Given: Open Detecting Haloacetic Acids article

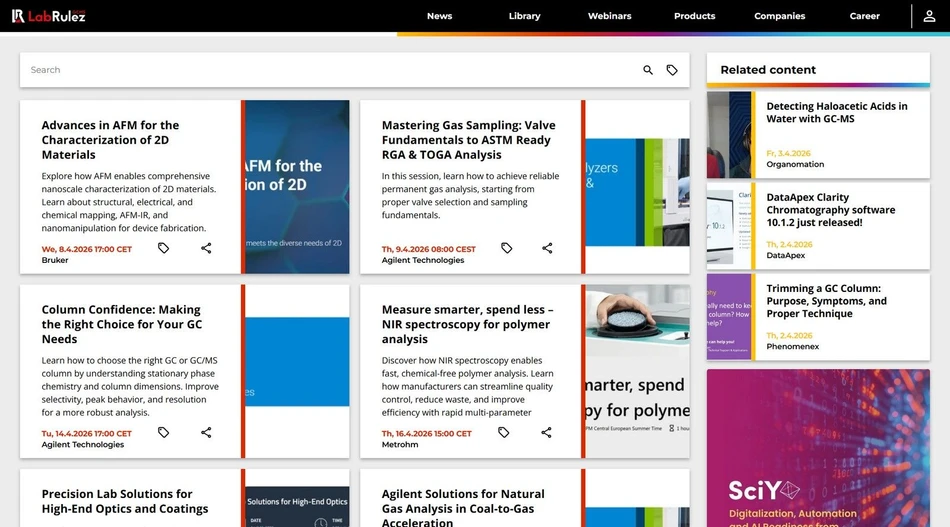Looking at the screenshot, I should (836, 112).
